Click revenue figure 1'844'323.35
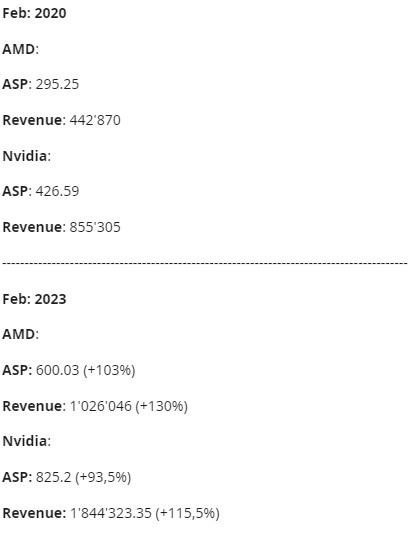Viewport: 413px width, 534px height. tap(111, 513)
